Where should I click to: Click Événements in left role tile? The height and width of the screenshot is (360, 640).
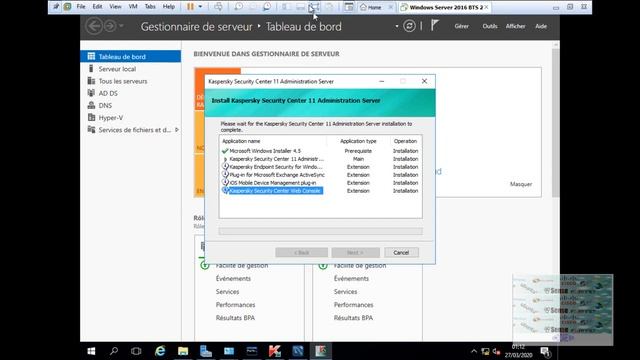[233, 278]
